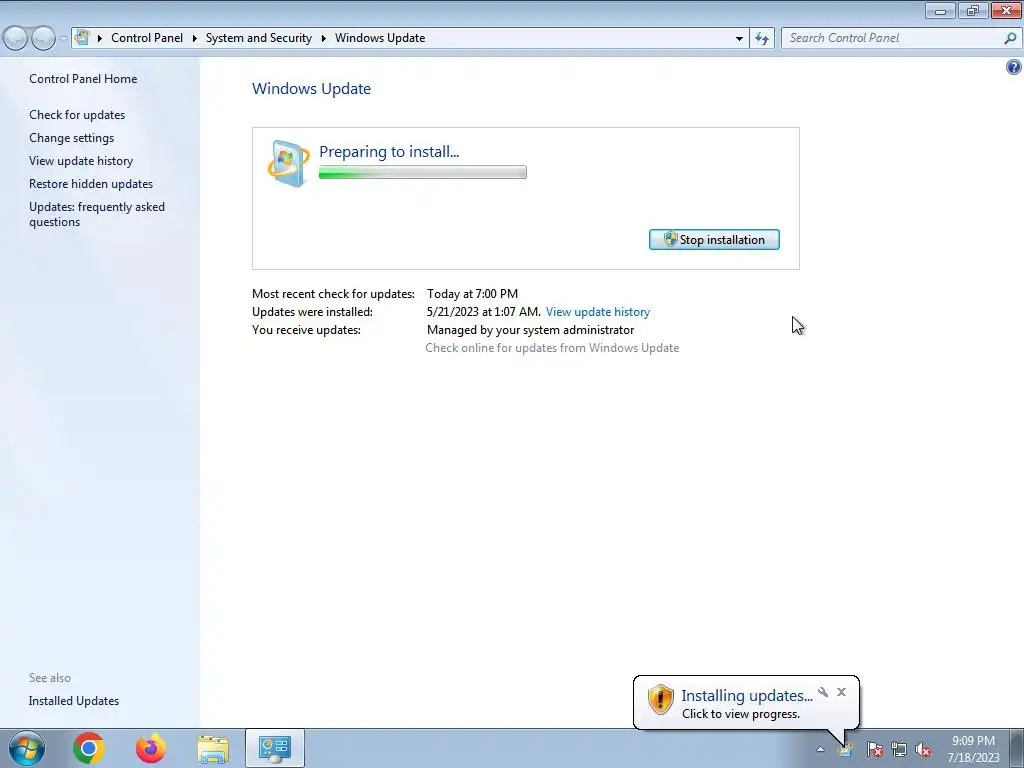Click Check for updates in sidebar

coord(77,115)
